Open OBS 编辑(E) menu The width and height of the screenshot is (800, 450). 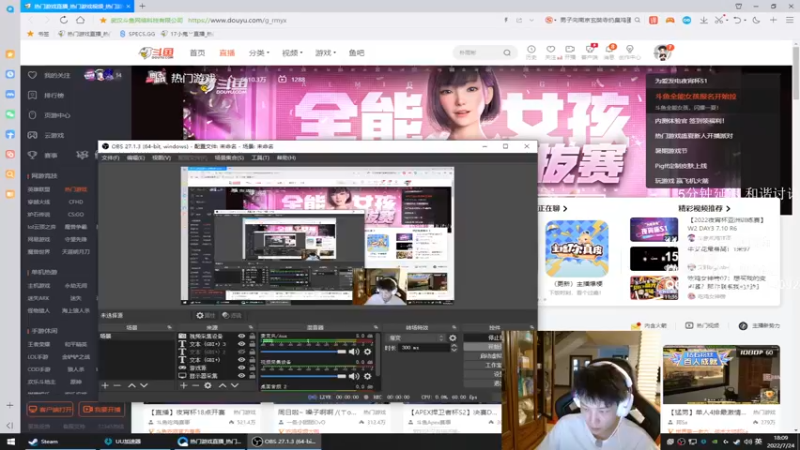pyautogui.click(x=136, y=158)
